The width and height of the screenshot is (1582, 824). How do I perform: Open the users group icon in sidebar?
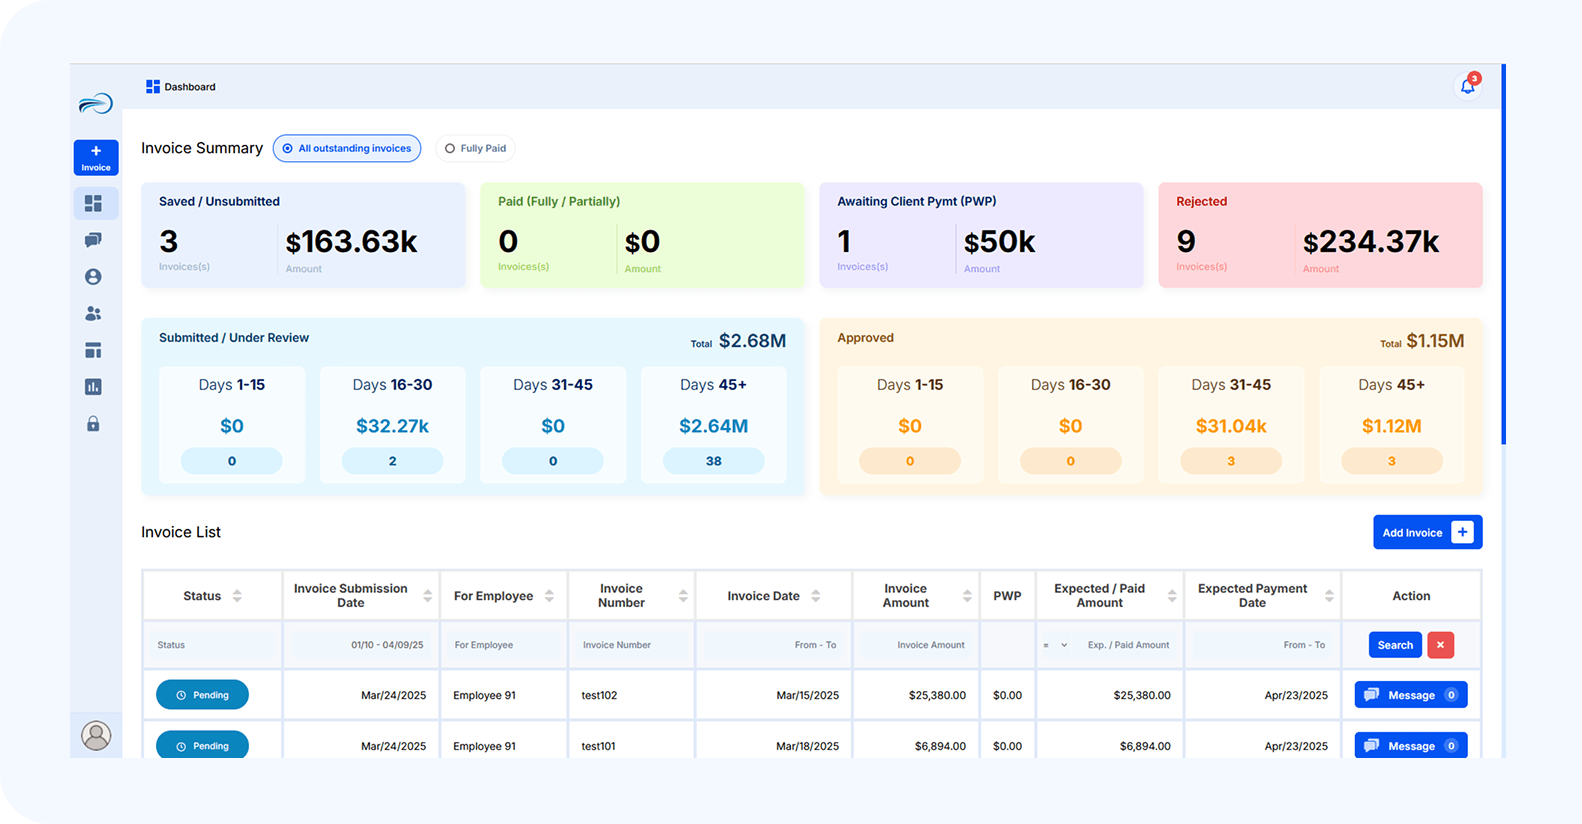click(x=93, y=314)
